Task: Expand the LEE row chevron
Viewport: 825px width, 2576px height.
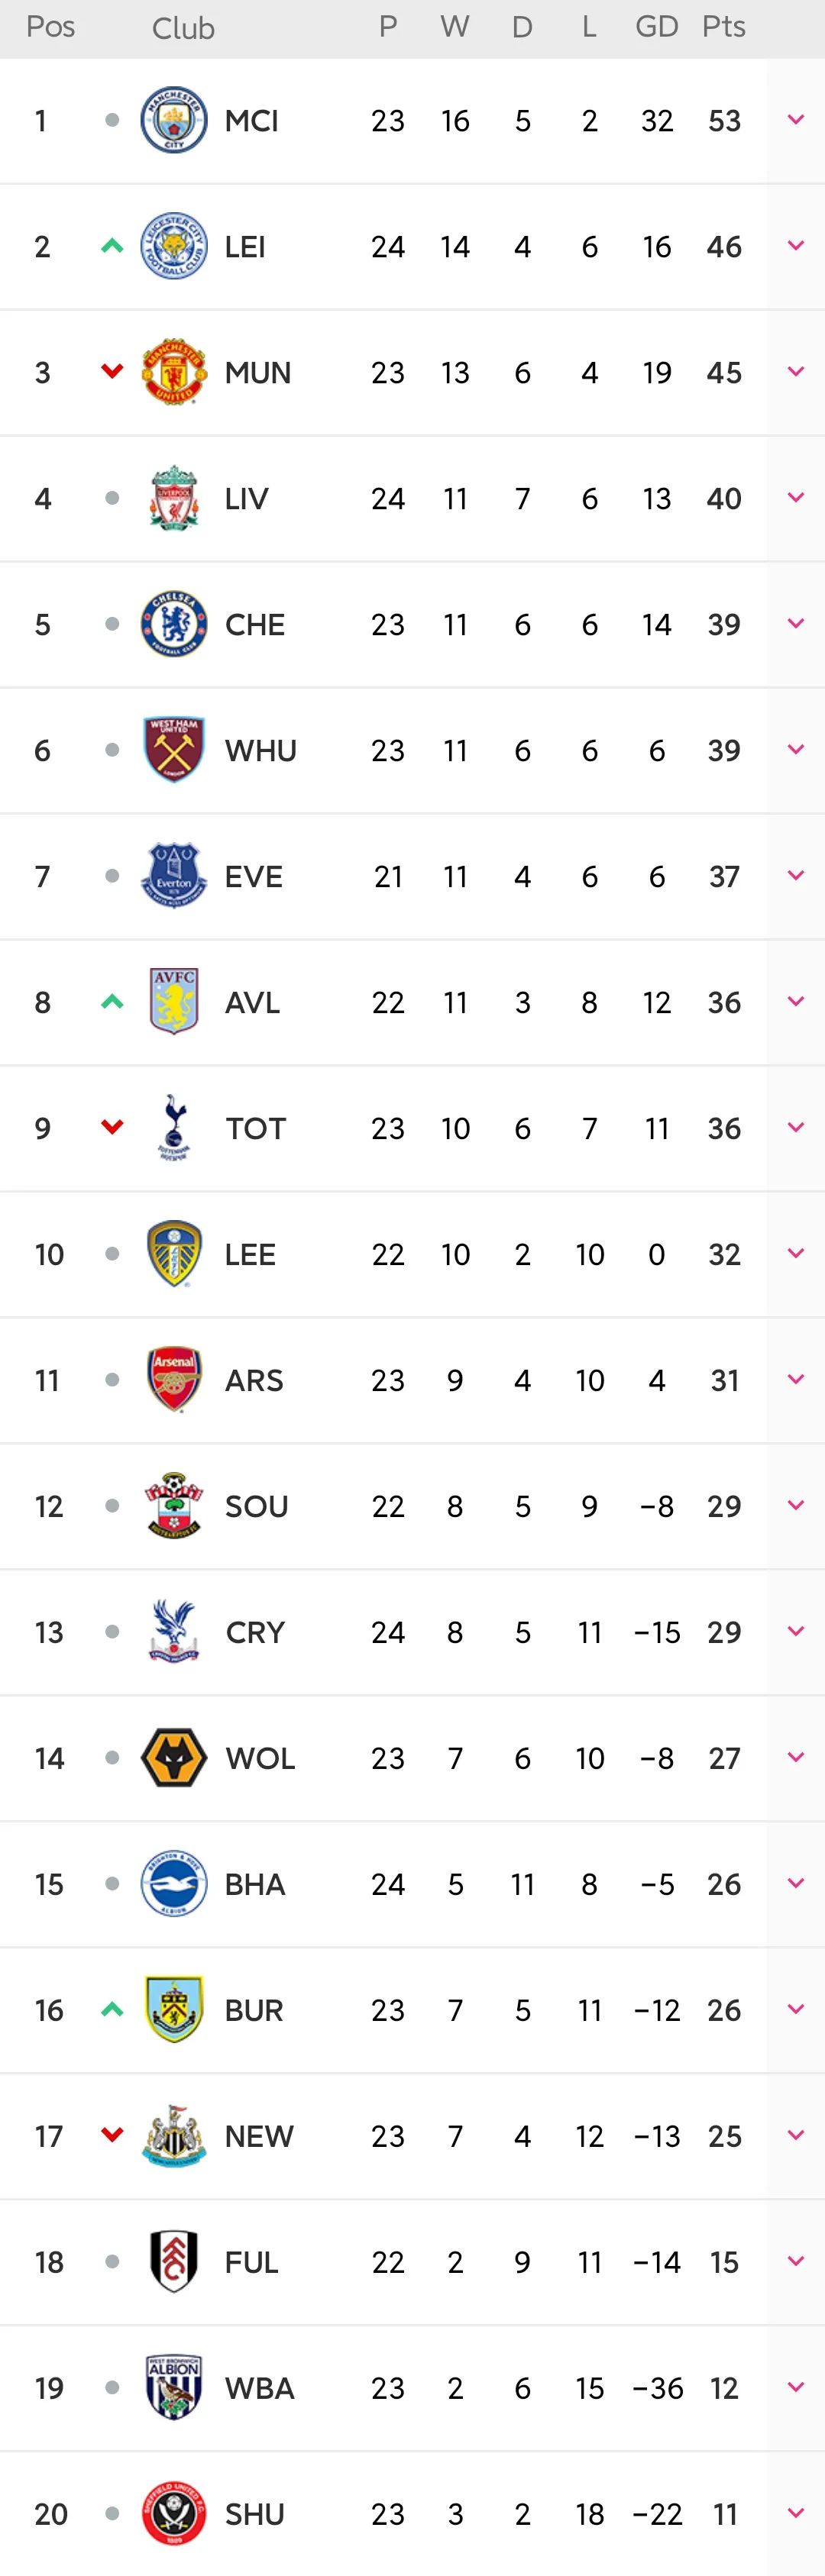Action: pyautogui.click(x=796, y=1254)
